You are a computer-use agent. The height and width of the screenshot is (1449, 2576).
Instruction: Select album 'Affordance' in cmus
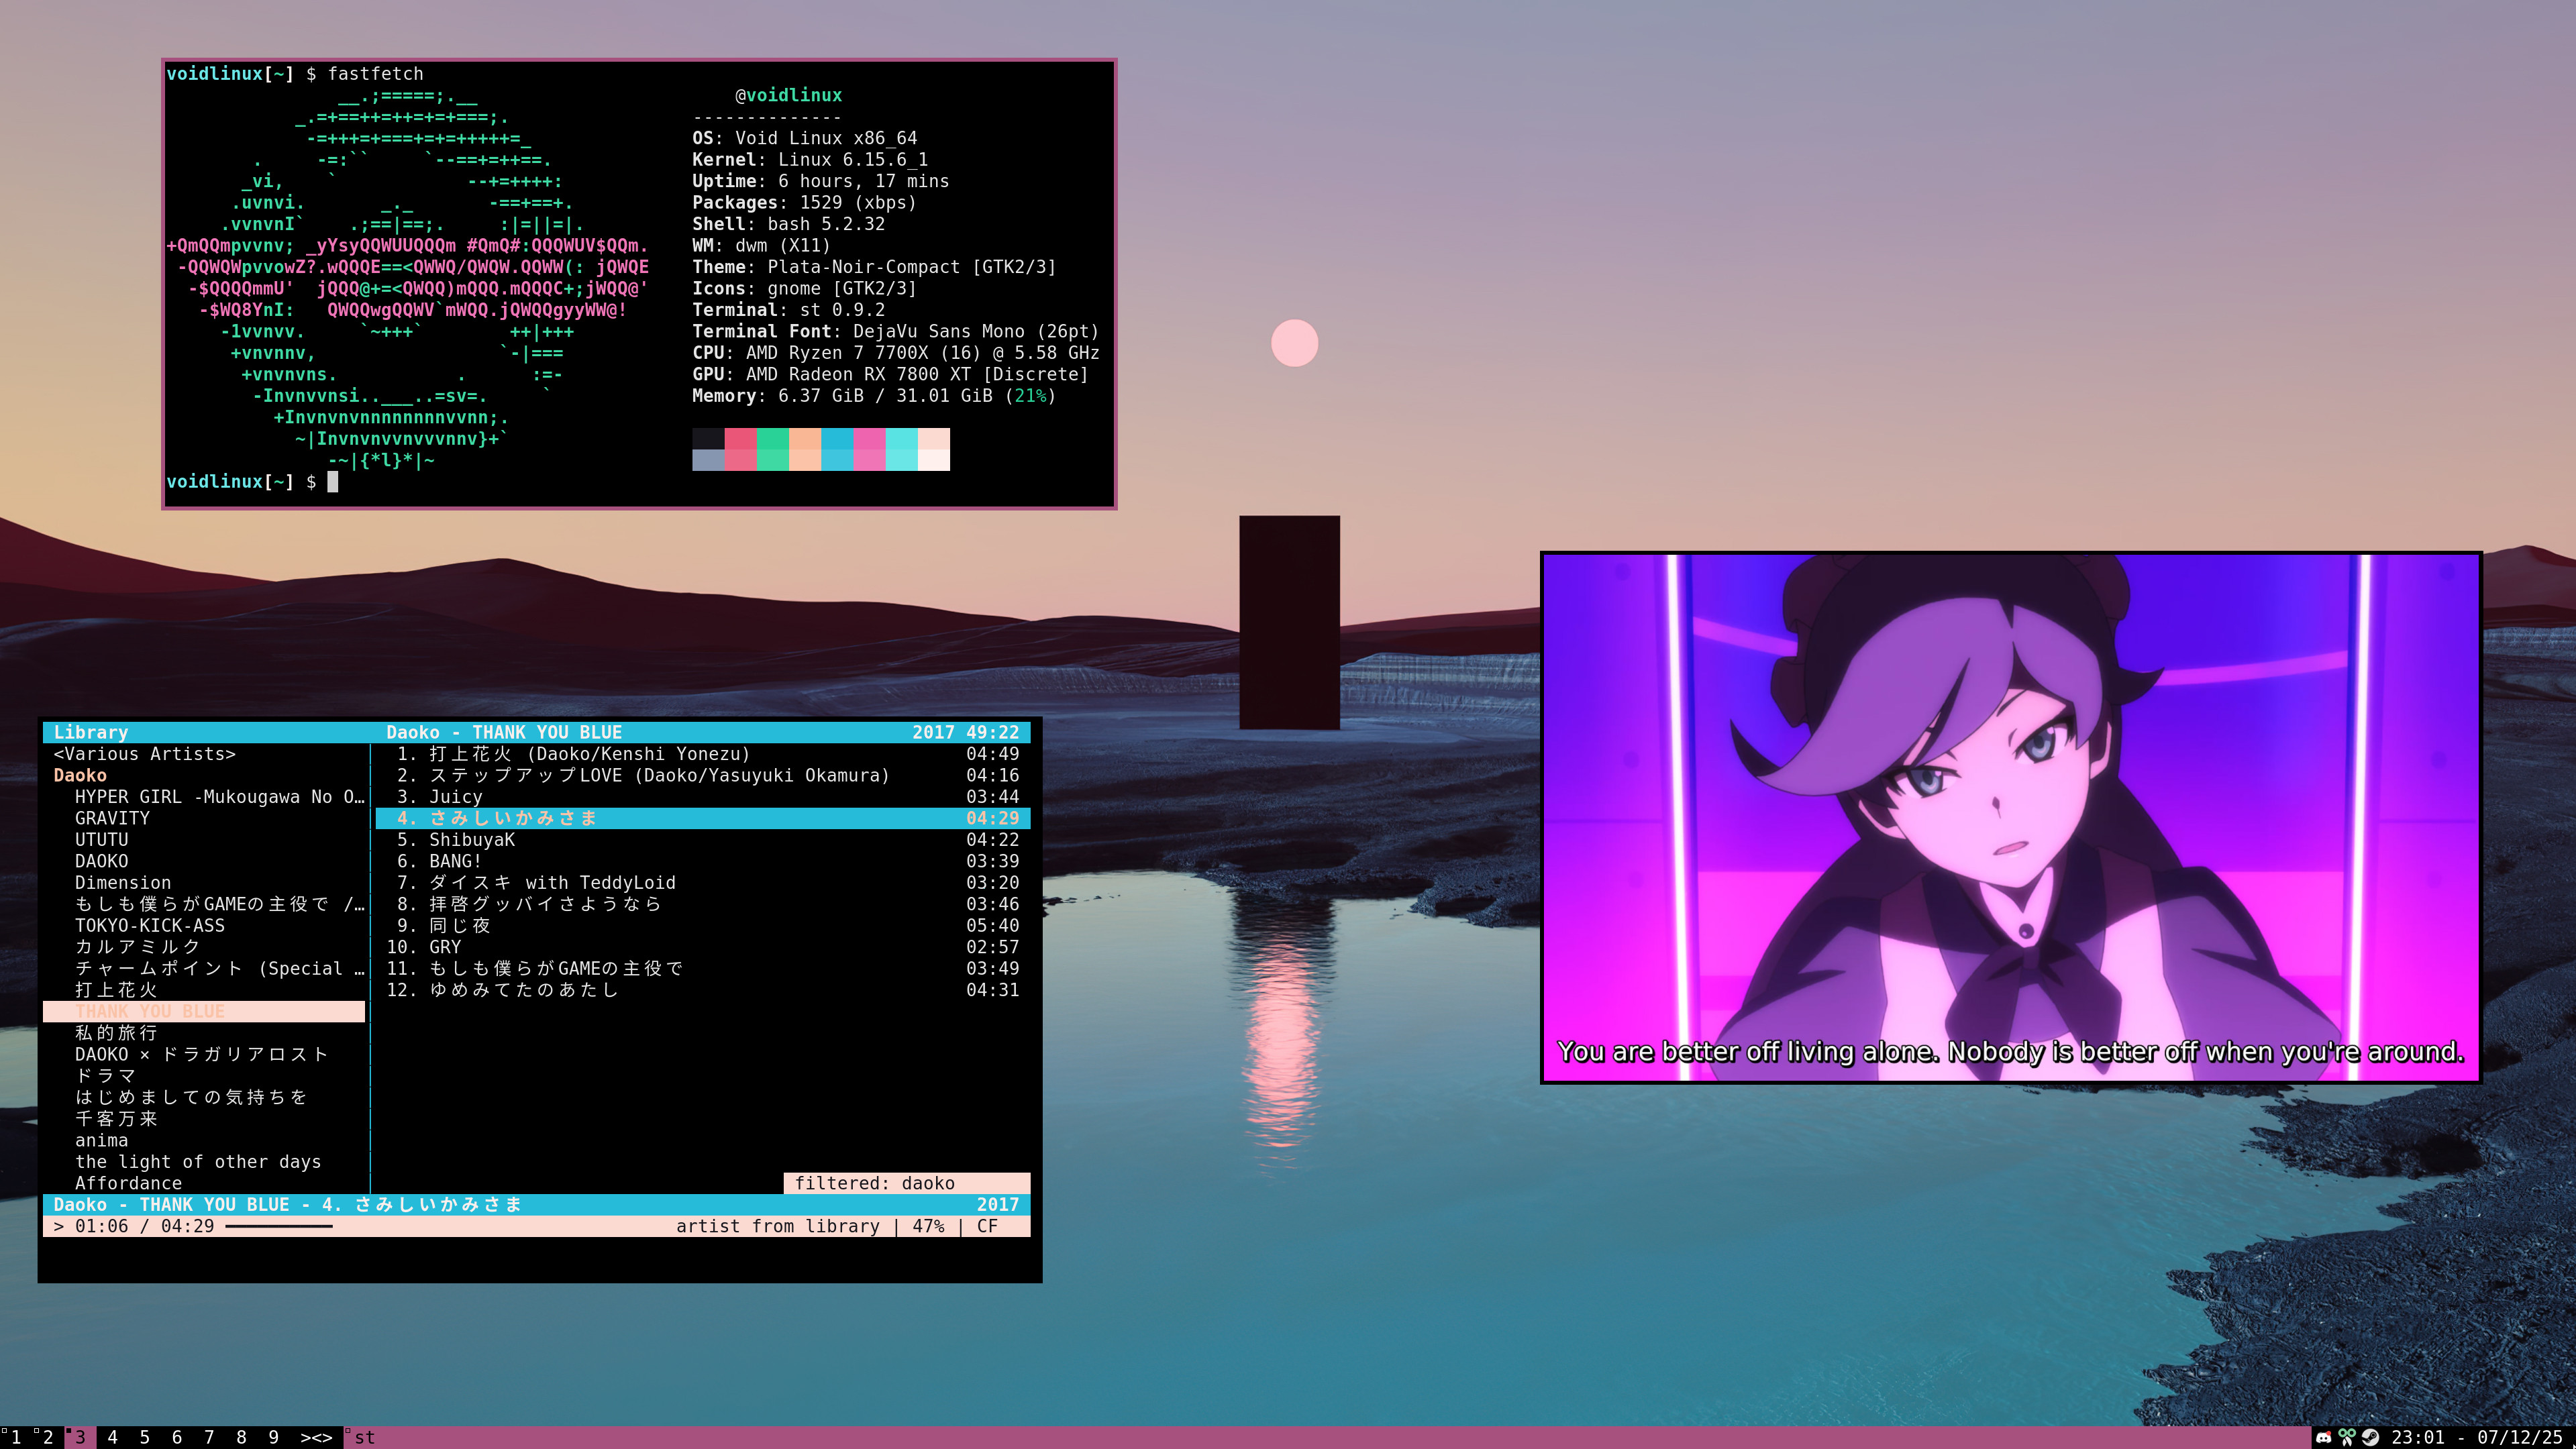128,1183
